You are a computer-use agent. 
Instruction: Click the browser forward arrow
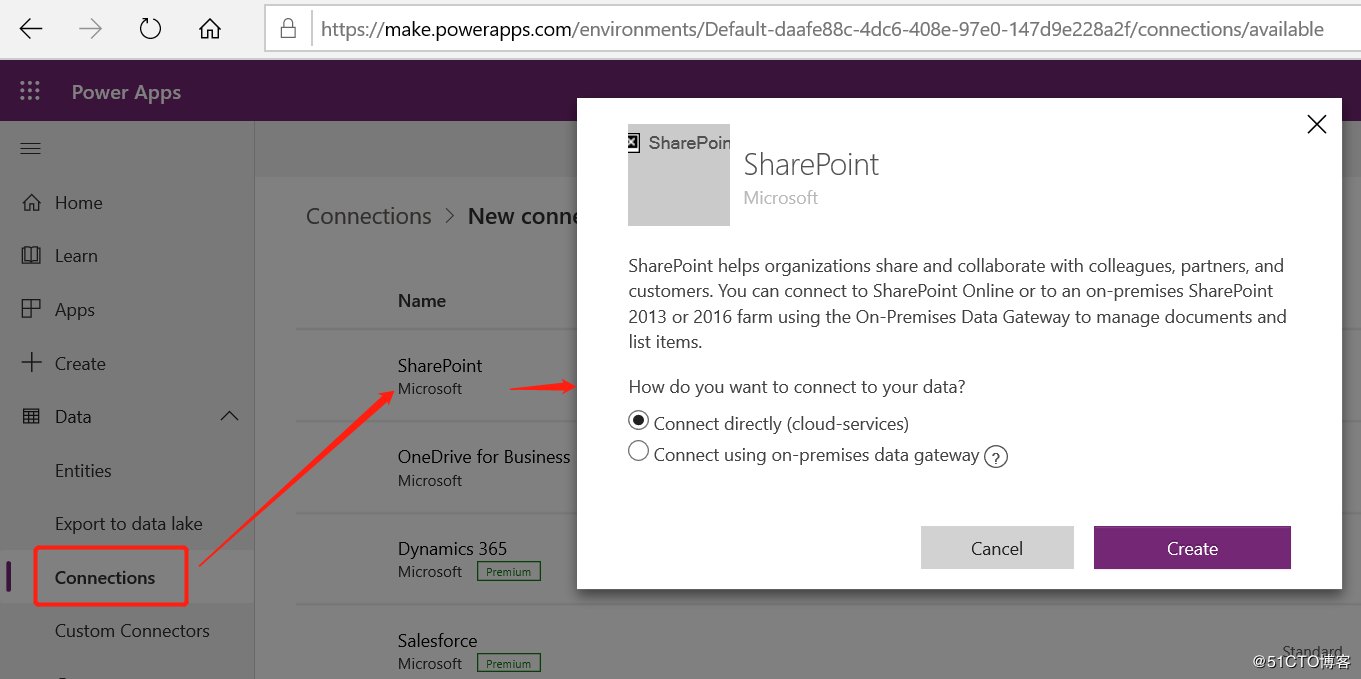(x=91, y=29)
